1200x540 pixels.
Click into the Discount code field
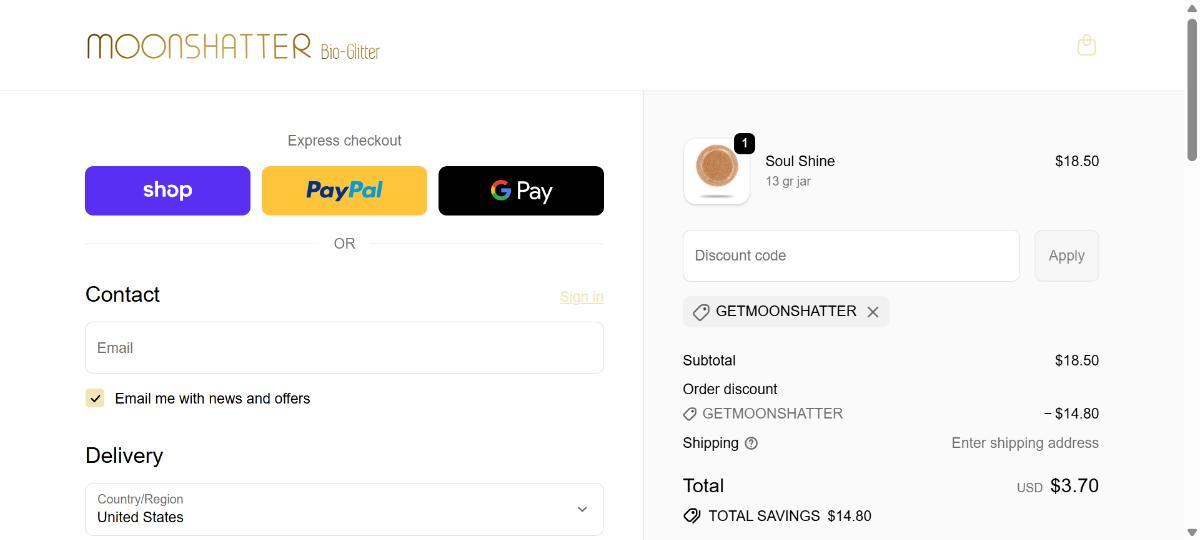pyautogui.click(x=851, y=256)
